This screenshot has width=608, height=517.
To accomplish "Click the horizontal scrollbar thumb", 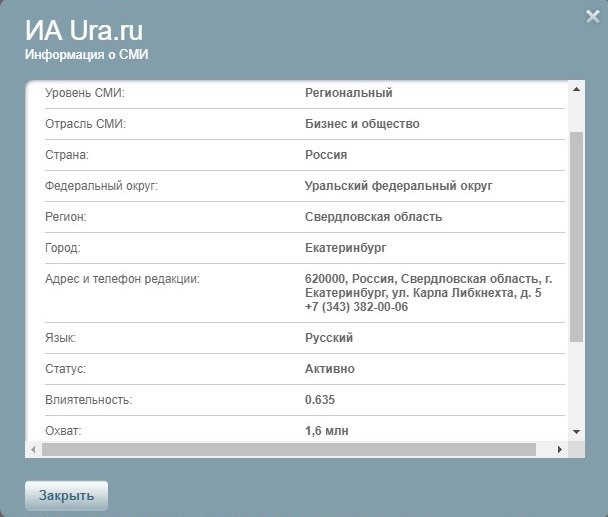I will (289, 450).
